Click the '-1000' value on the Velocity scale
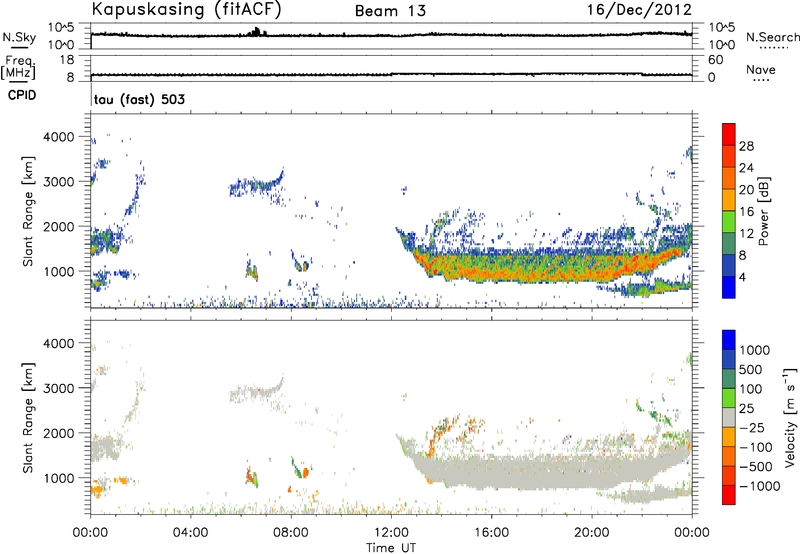 [759, 486]
